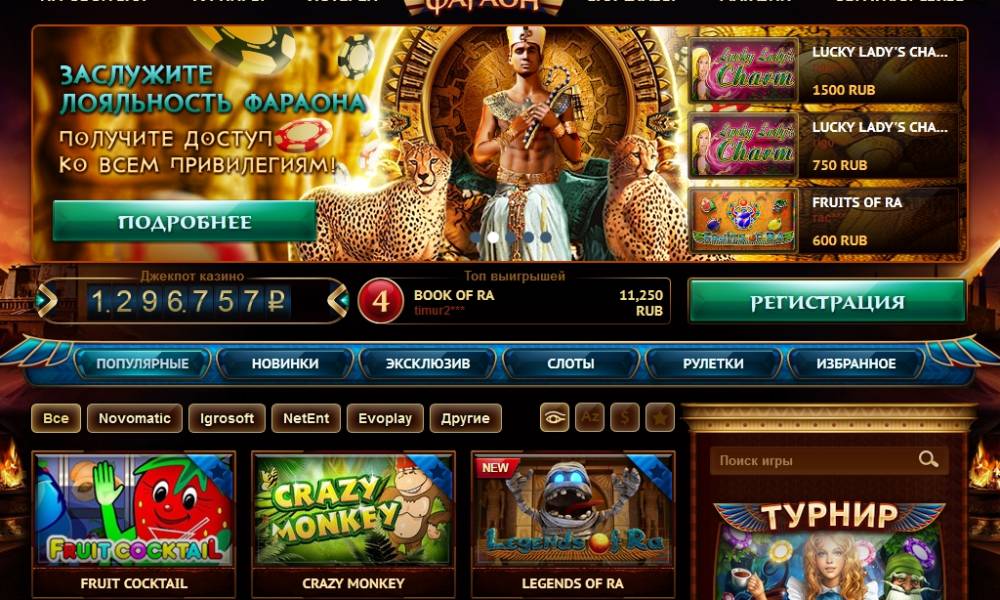1000x600 pixels.
Task: Click the Подробнее banner button
Action: (184, 221)
